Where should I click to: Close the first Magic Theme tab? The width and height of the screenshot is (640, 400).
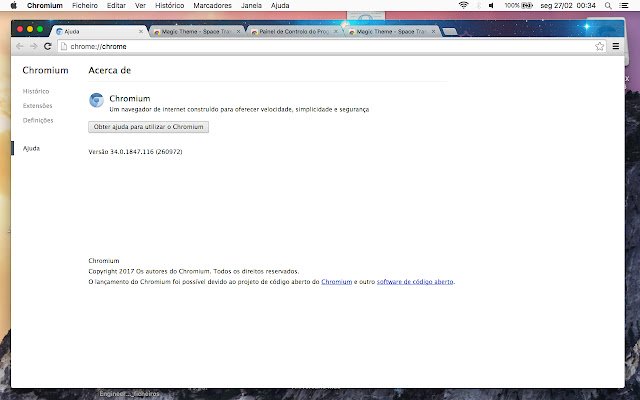coord(238,31)
